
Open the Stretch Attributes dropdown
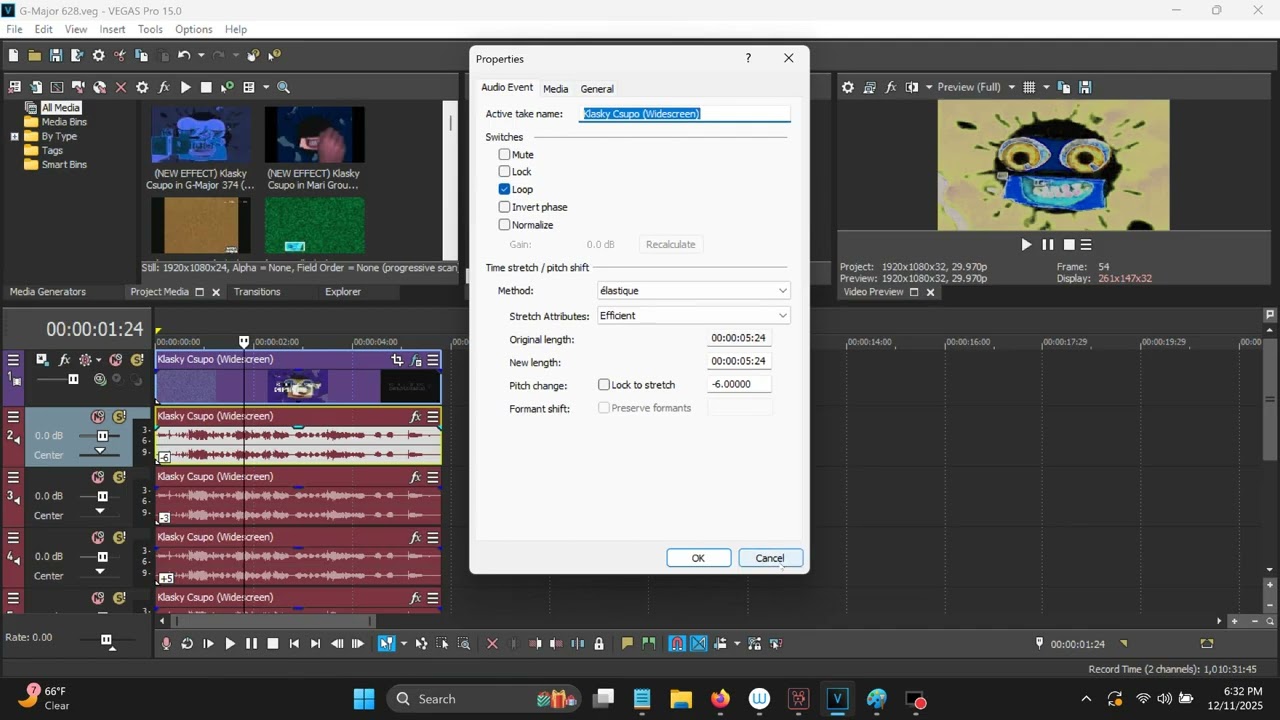pos(693,316)
